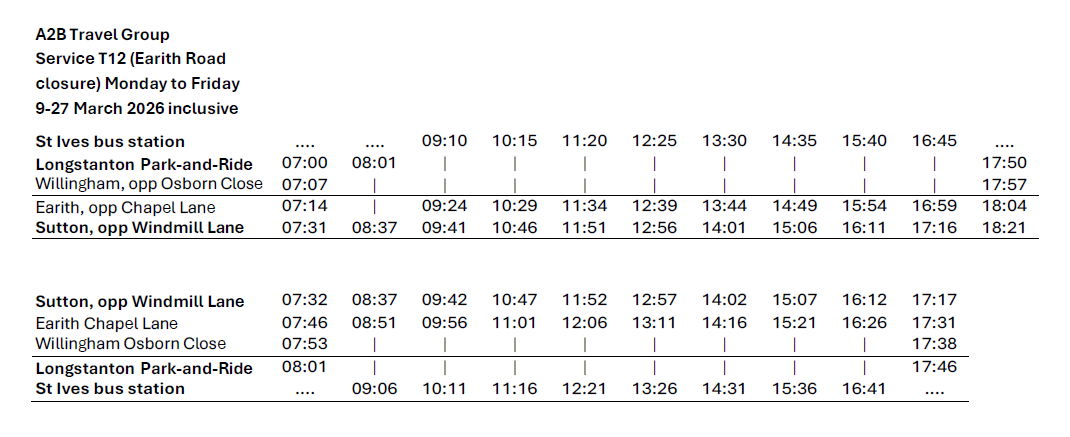1070x437 pixels.
Task: Click the 17:46 Longstanton Park-and-Ride arrival
Action: pyautogui.click(x=934, y=367)
